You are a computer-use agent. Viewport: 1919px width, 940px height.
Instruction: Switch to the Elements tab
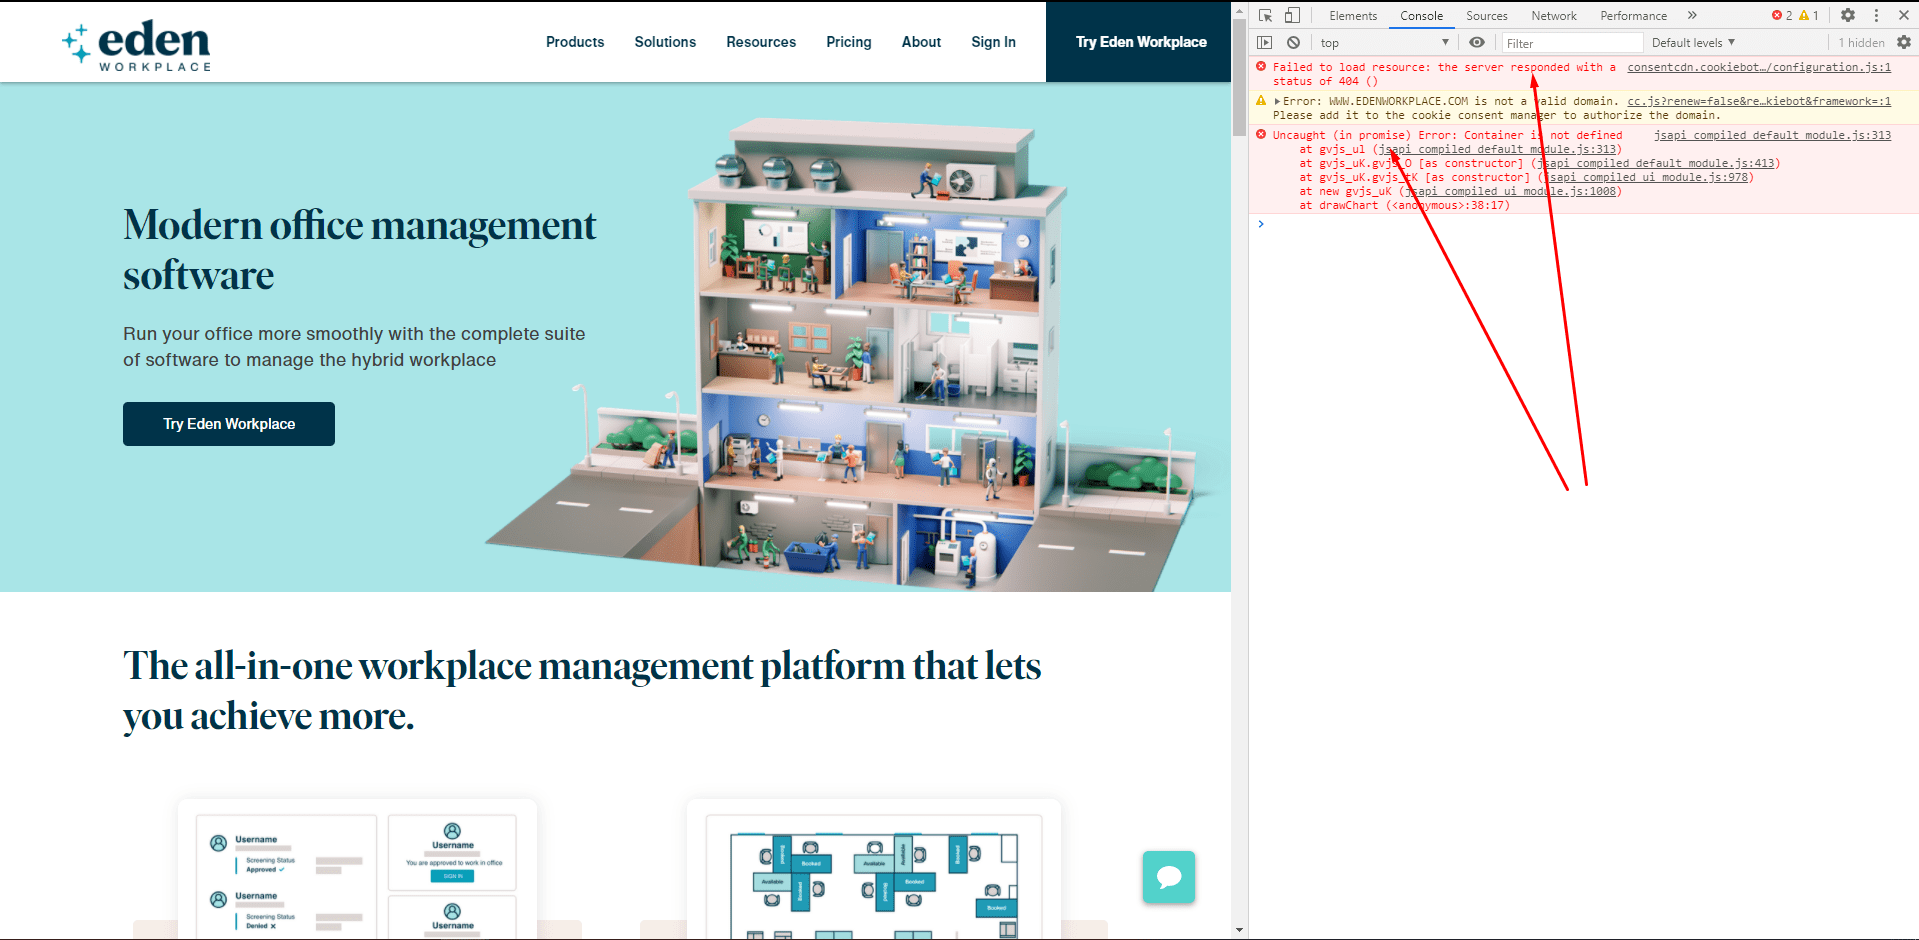(x=1353, y=15)
